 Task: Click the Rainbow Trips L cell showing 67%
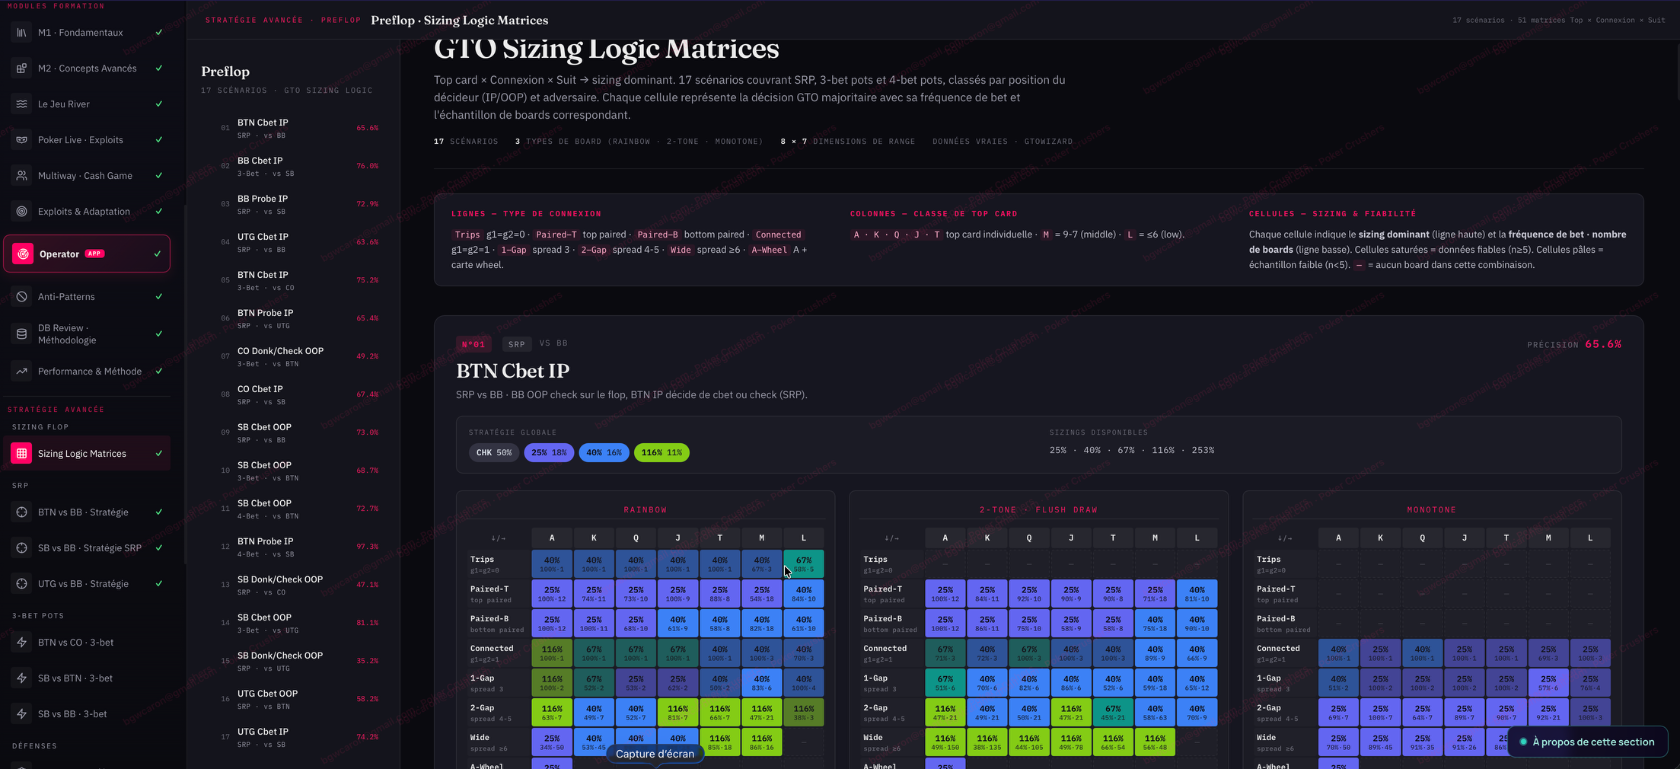[x=803, y=564]
